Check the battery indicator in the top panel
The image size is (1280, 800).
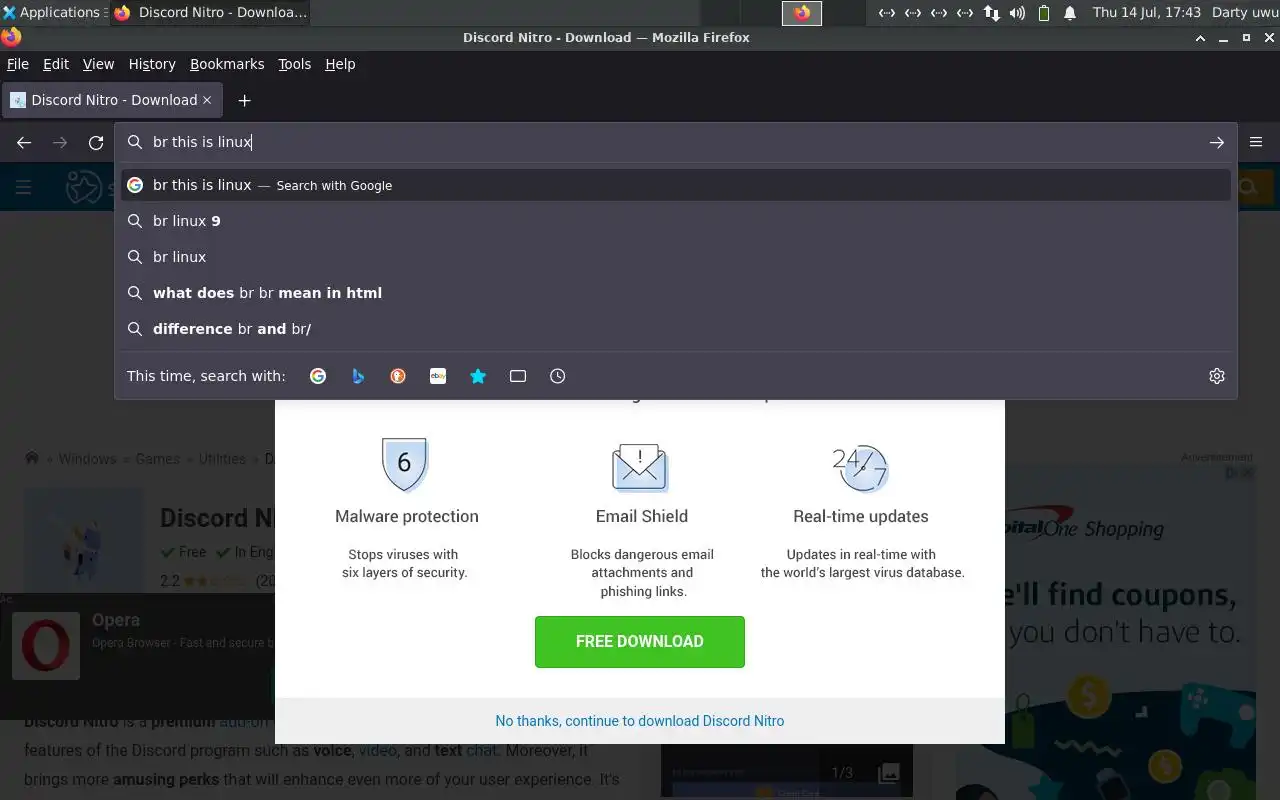[1044, 13]
